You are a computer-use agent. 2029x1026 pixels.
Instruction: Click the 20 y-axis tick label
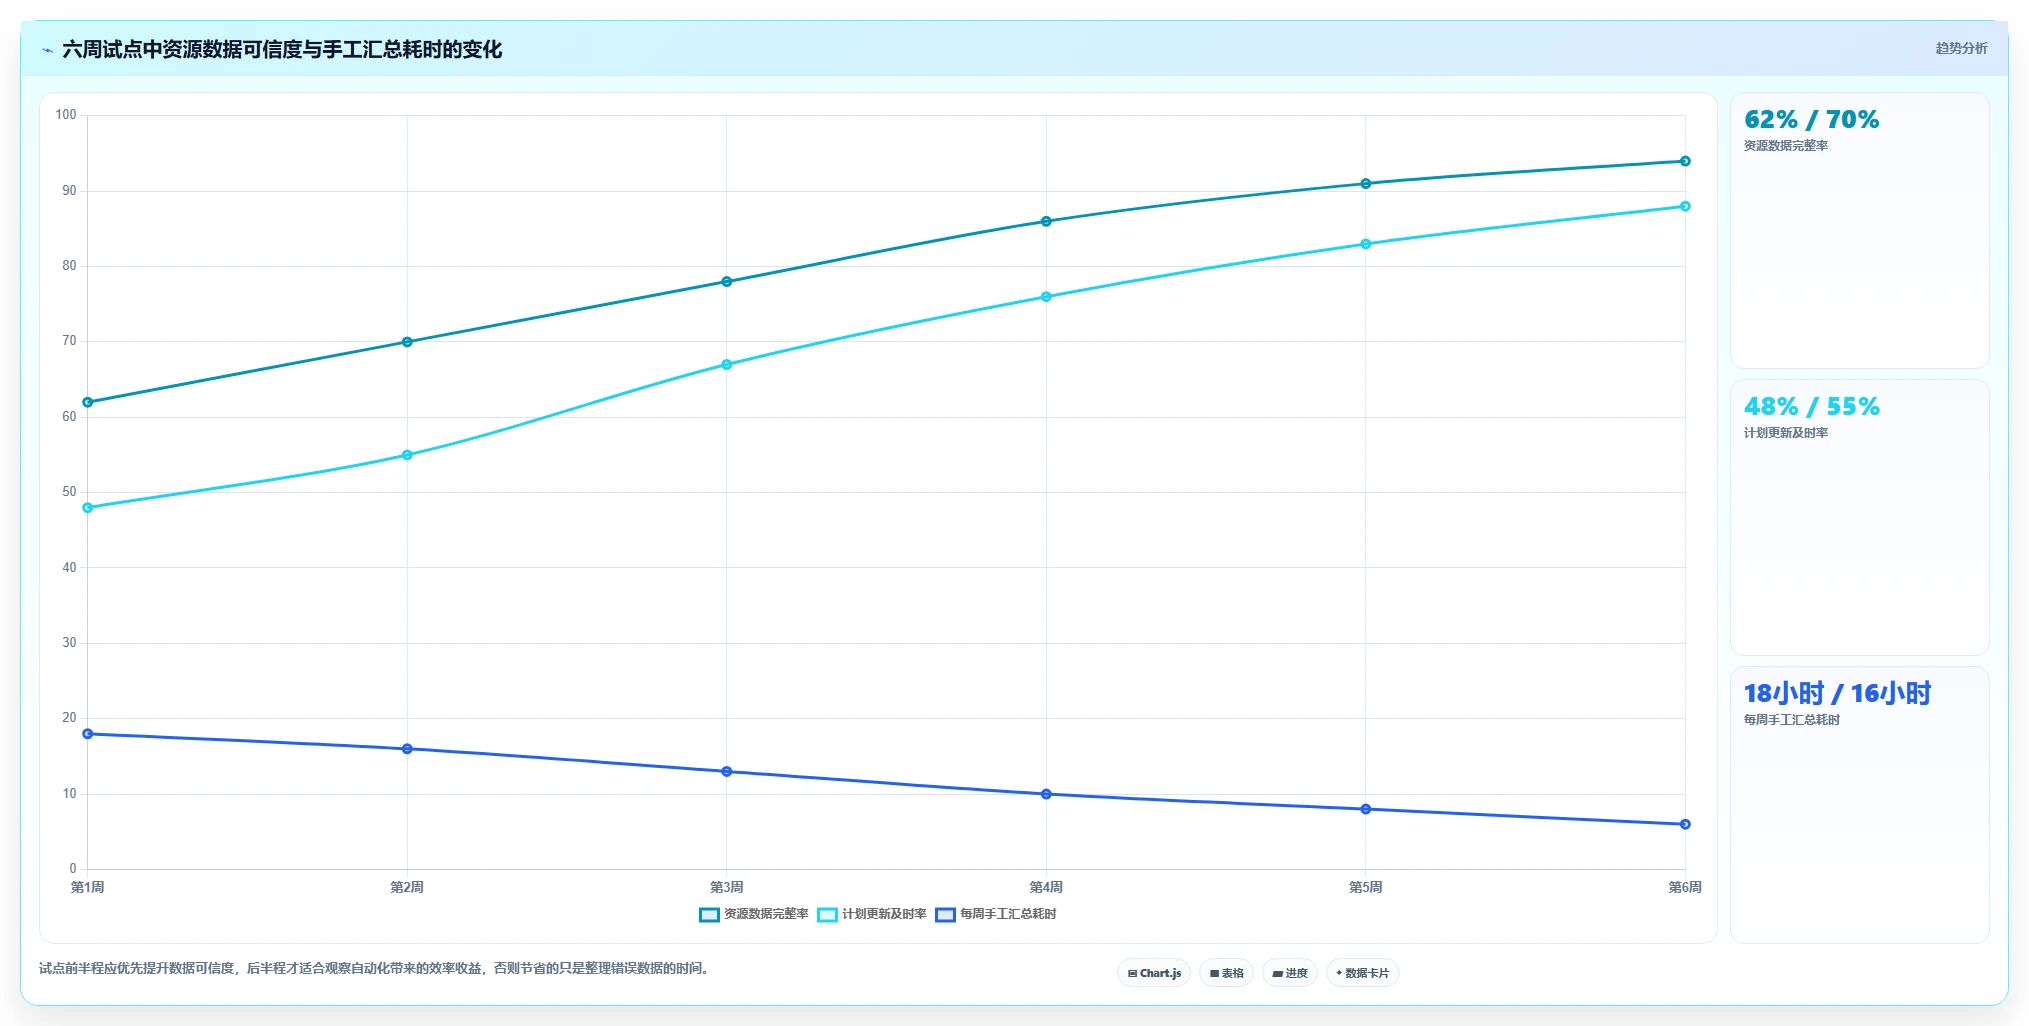(69, 718)
